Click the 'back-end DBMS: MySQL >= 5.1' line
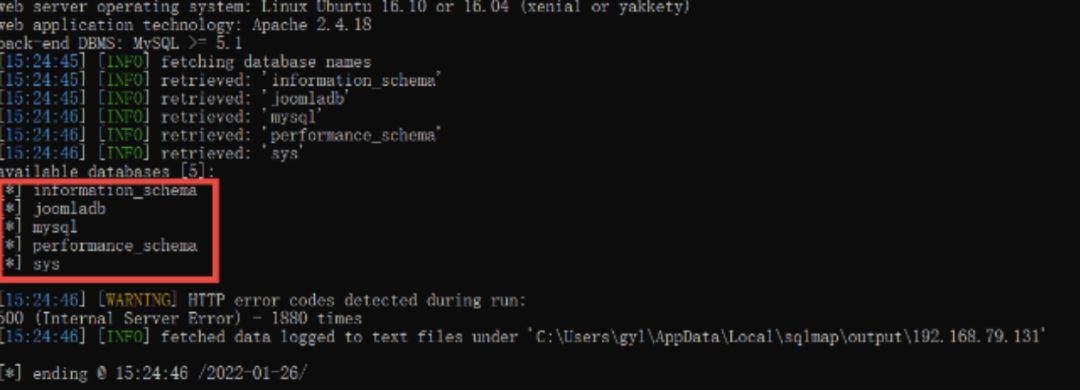 121,44
